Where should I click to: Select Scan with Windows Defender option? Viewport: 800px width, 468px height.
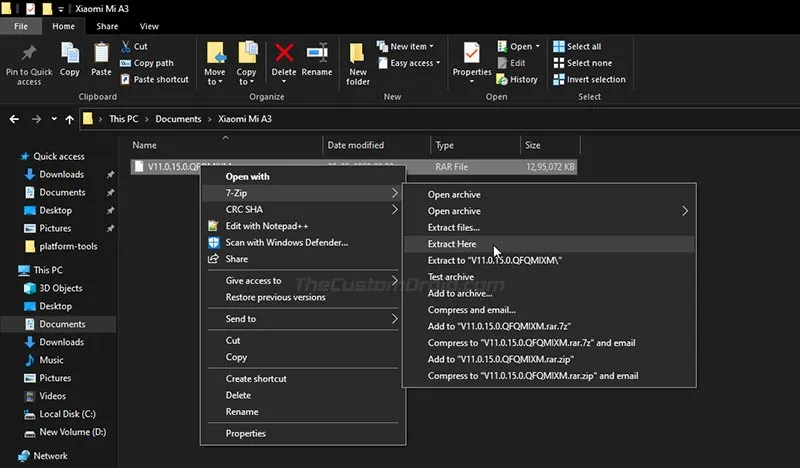[x=286, y=242]
